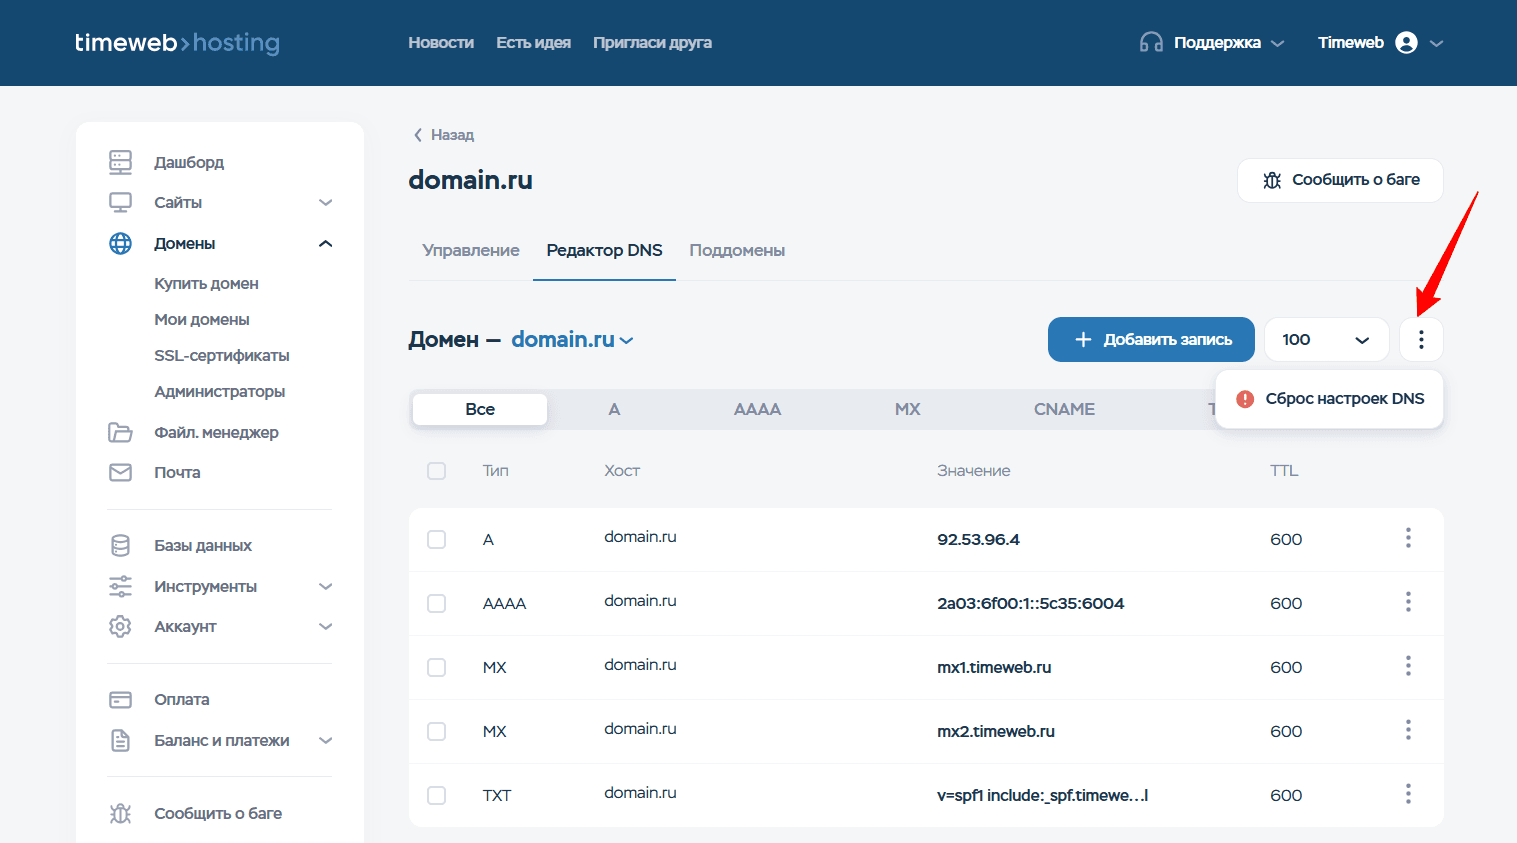This screenshot has width=1517, height=843.
Task: Filter records by Все tab
Action: pos(480,409)
